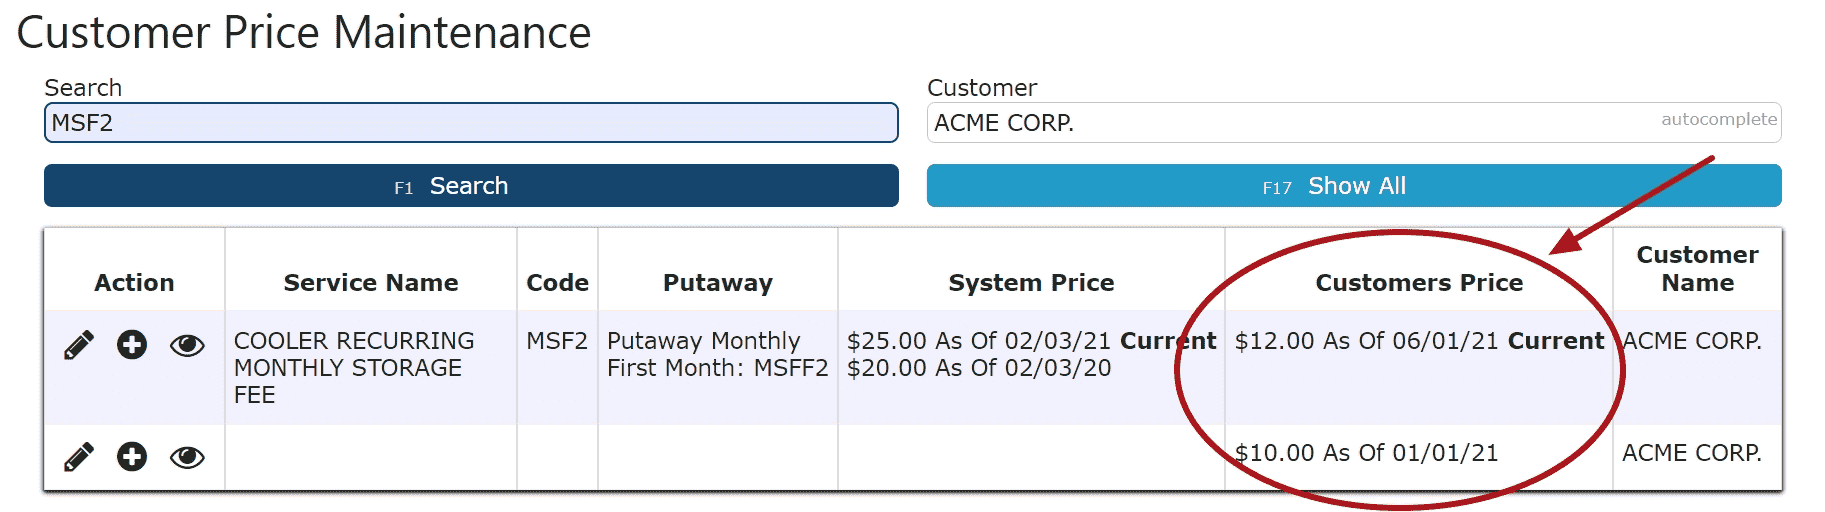Click the F17 Show All button
This screenshot has width=1825, height=512.
pyautogui.click(x=1354, y=186)
